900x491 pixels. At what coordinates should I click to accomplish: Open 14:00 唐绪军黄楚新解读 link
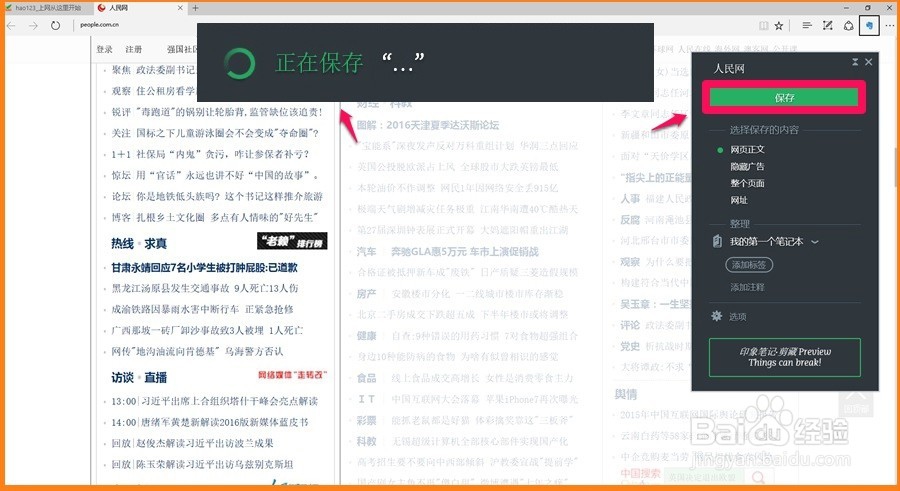coord(210,422)
